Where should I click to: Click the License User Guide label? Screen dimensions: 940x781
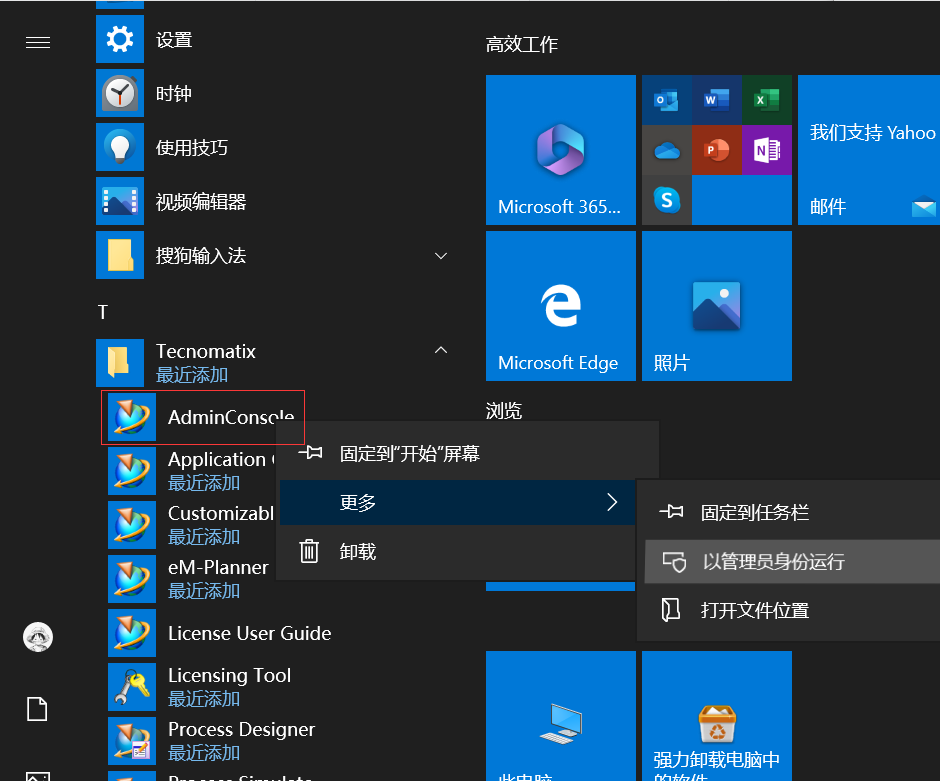(x=249, y=633)
